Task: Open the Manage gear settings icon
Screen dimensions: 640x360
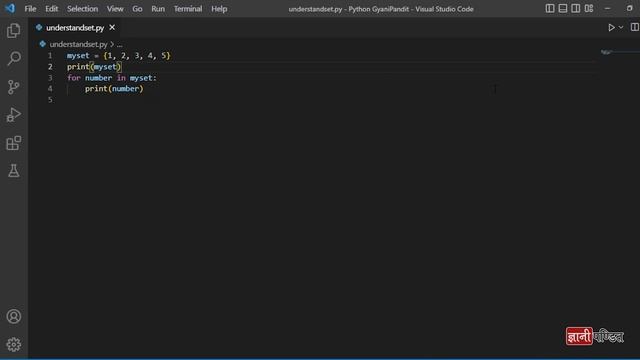Action: (13, 344)
